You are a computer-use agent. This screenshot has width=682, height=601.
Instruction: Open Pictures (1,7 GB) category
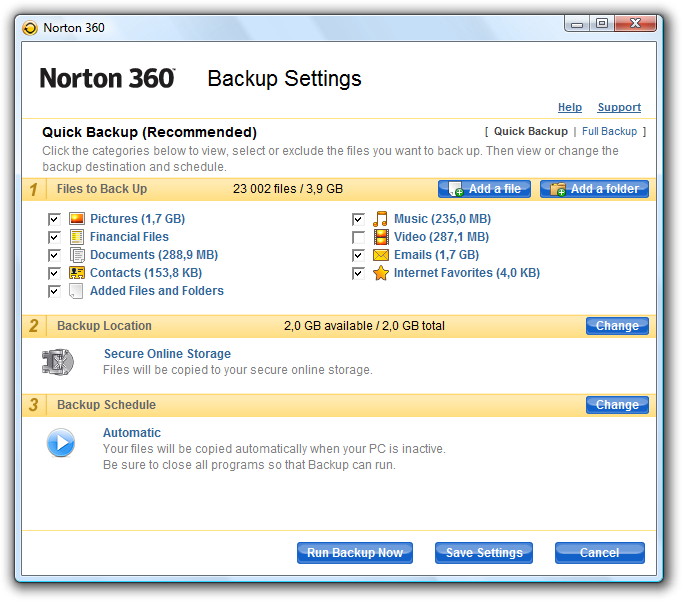(137, 219)
